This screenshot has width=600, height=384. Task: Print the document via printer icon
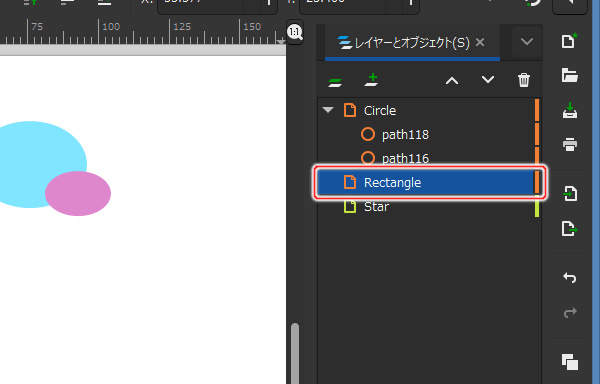pyautogui.click(x=570, y=145)
